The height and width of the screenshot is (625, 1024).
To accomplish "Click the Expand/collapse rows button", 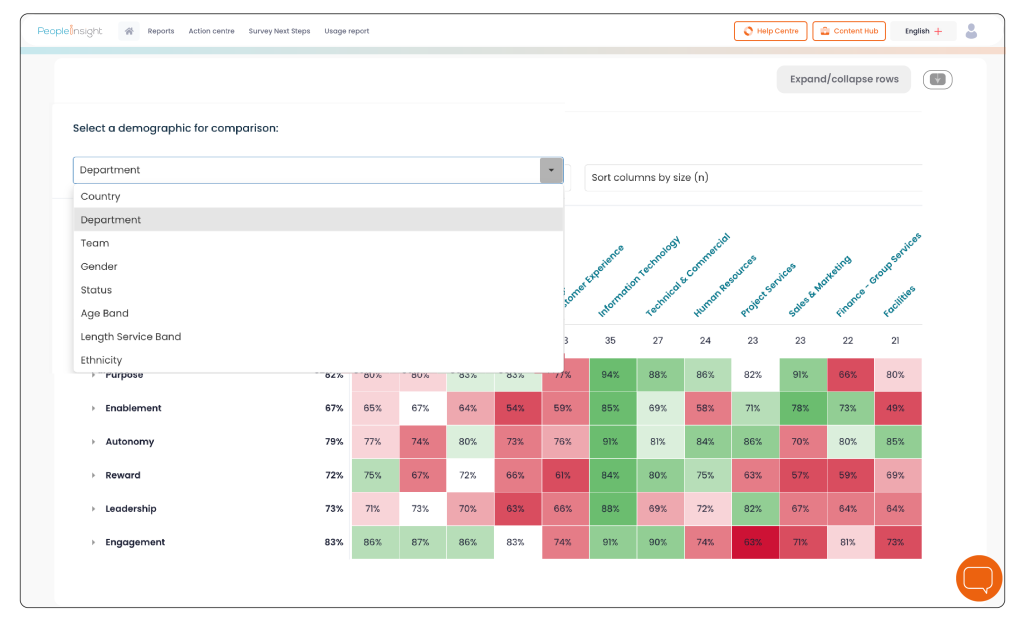I will pyautogui.click(x=843, y=79).
